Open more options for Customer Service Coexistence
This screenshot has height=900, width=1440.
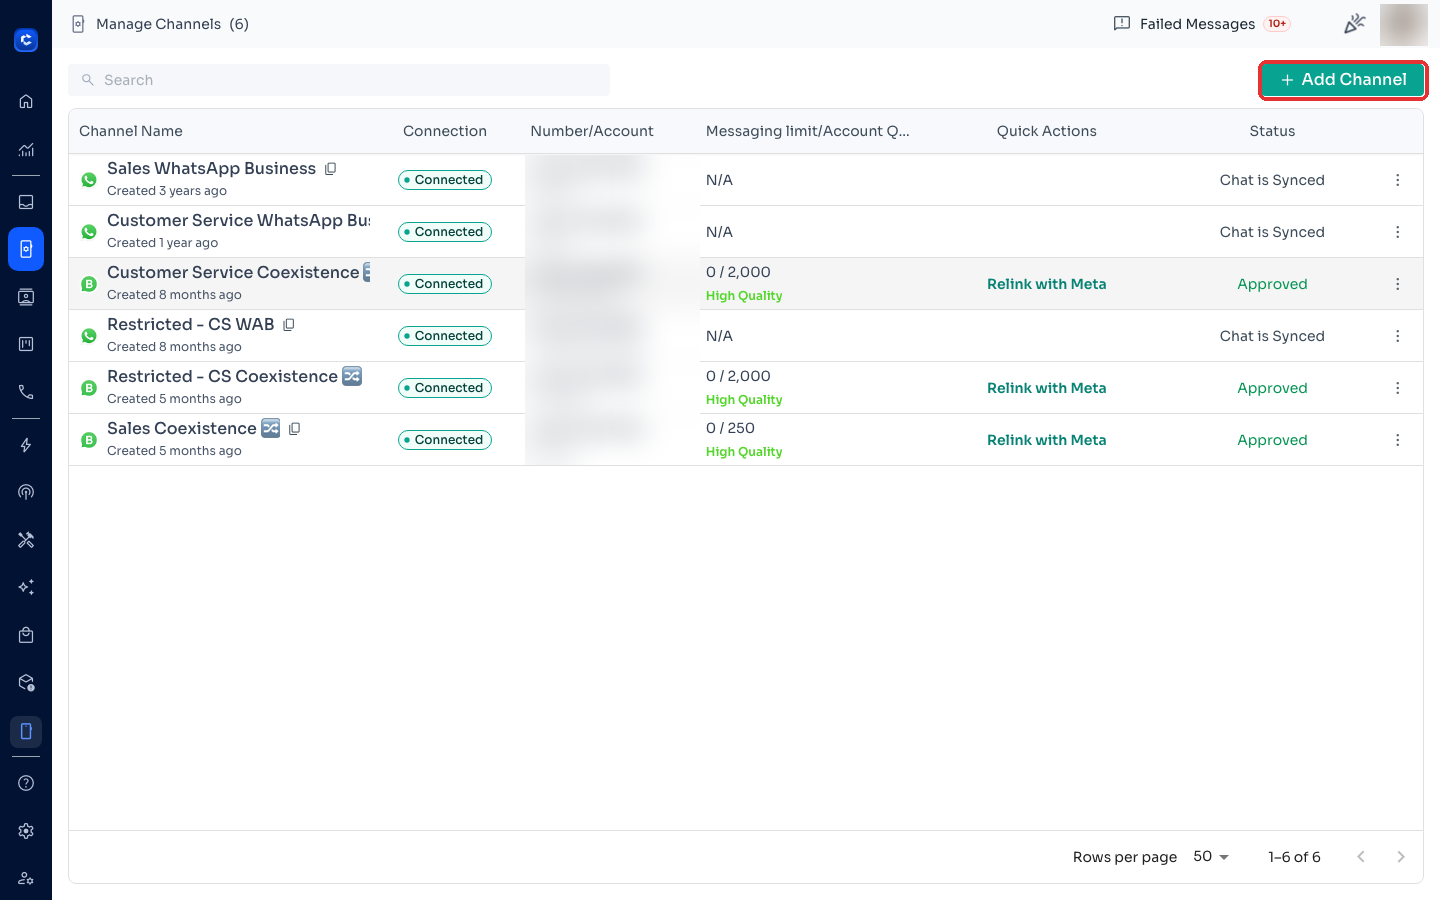click(1398, 284)
